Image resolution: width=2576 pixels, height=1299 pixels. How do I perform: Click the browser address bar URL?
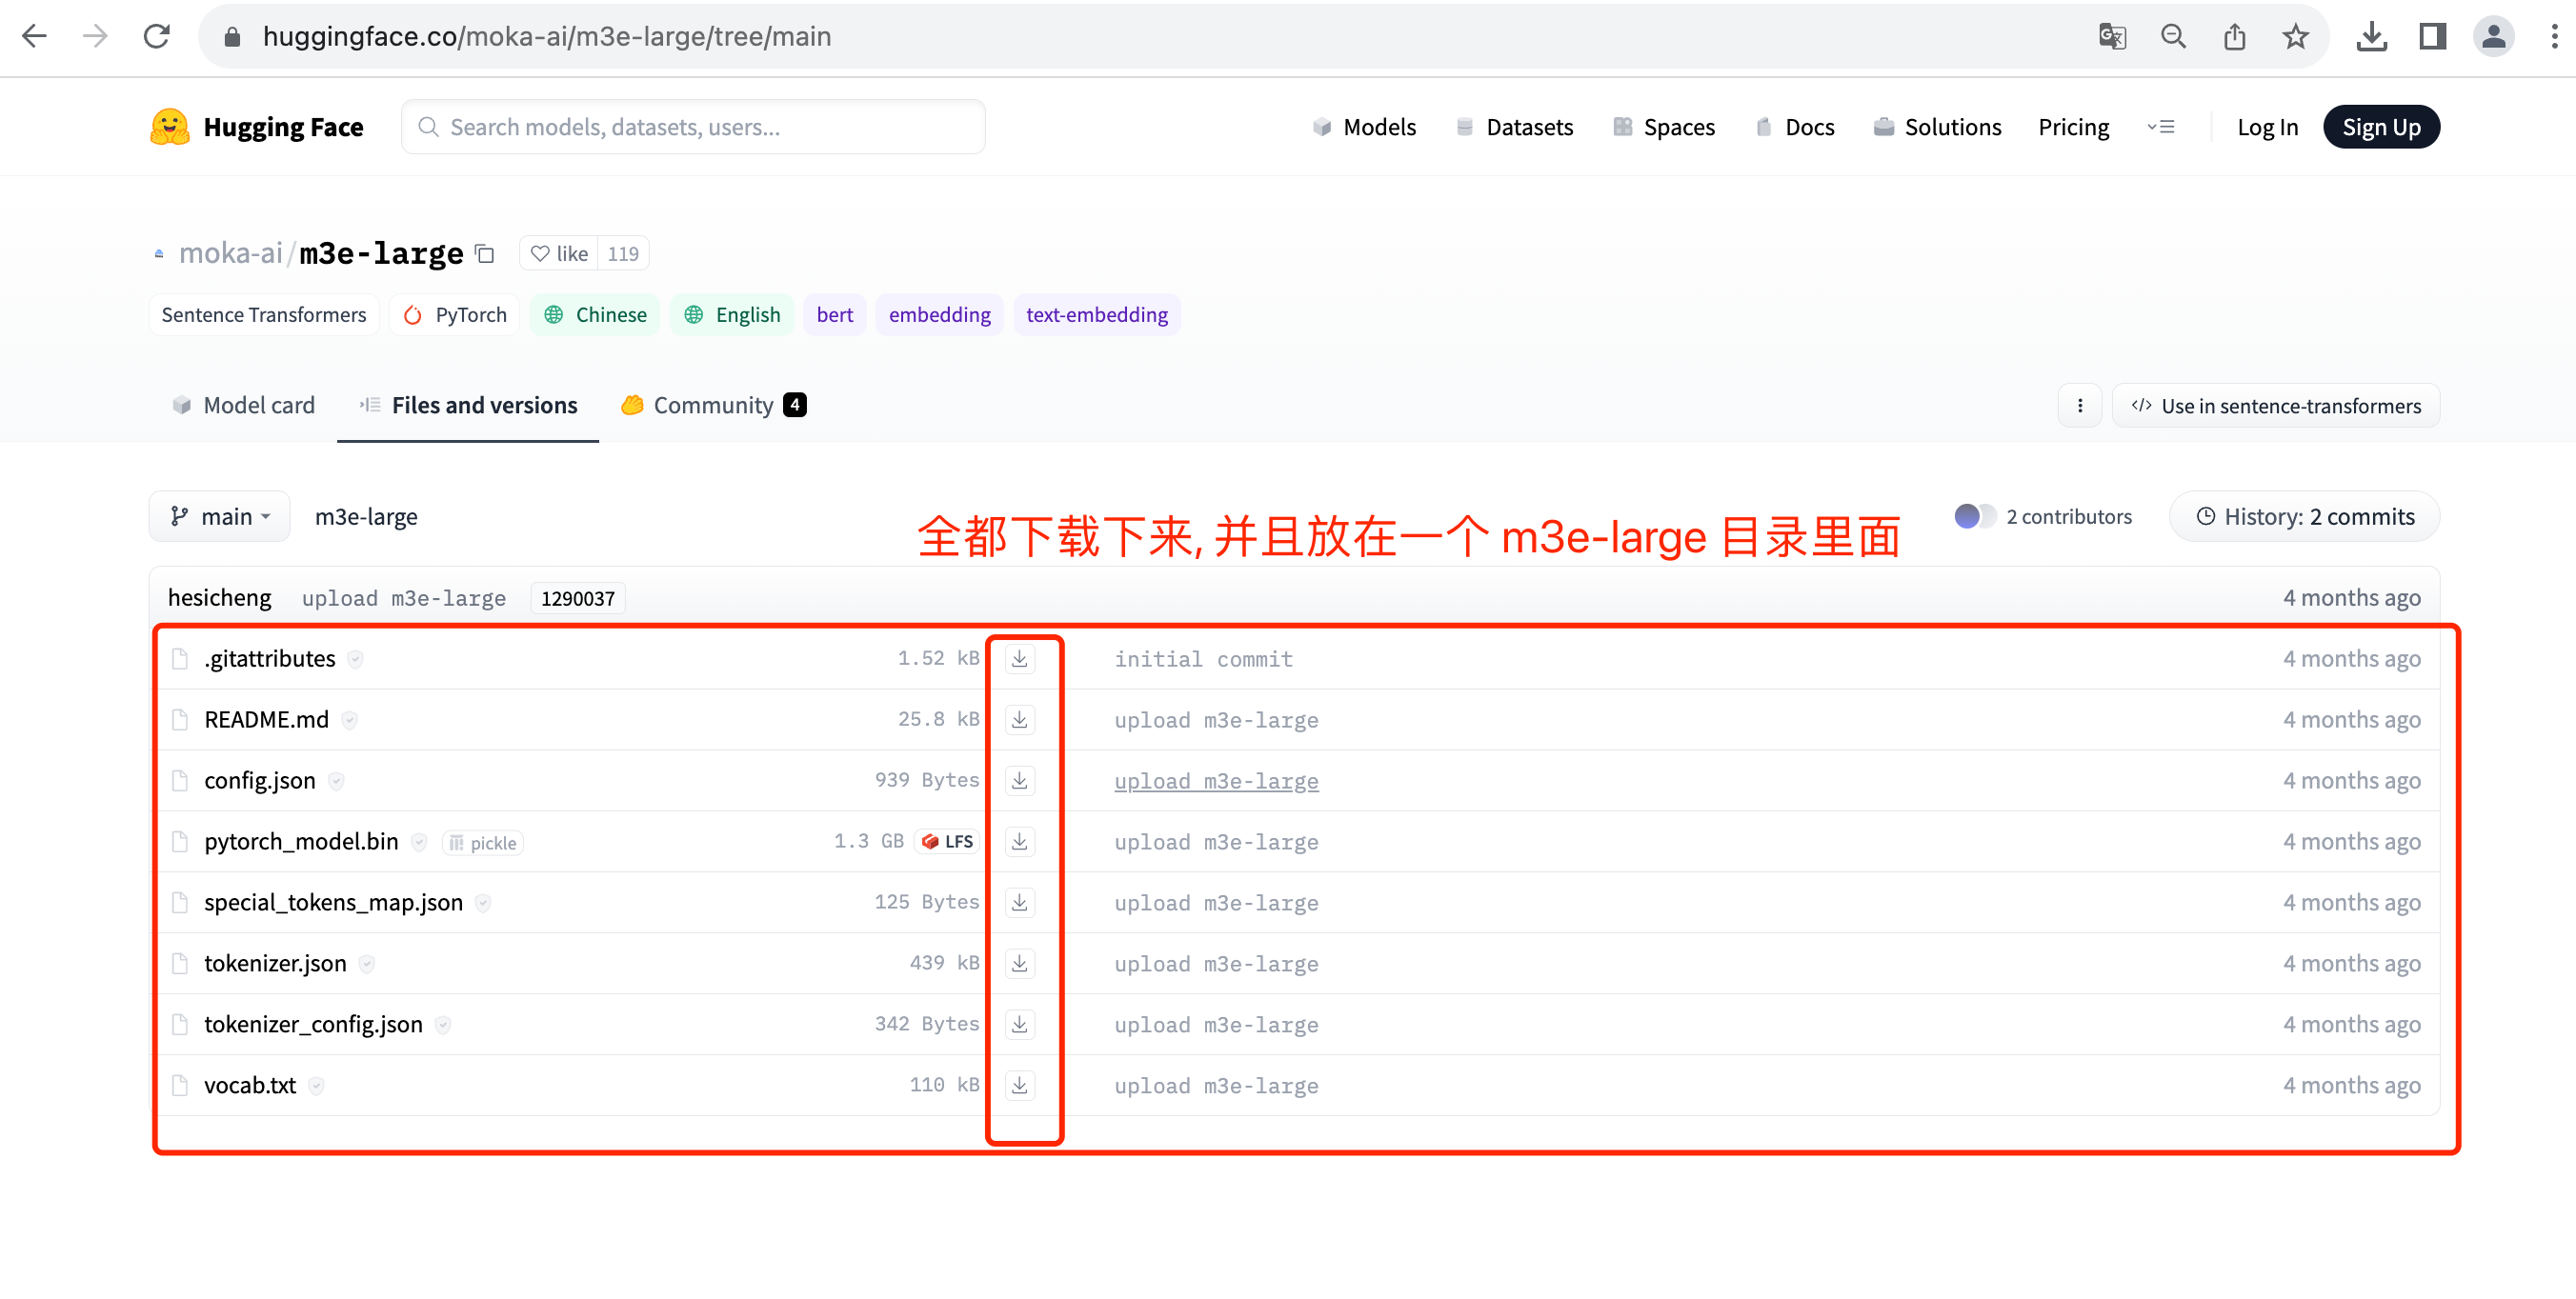[547, 37]
